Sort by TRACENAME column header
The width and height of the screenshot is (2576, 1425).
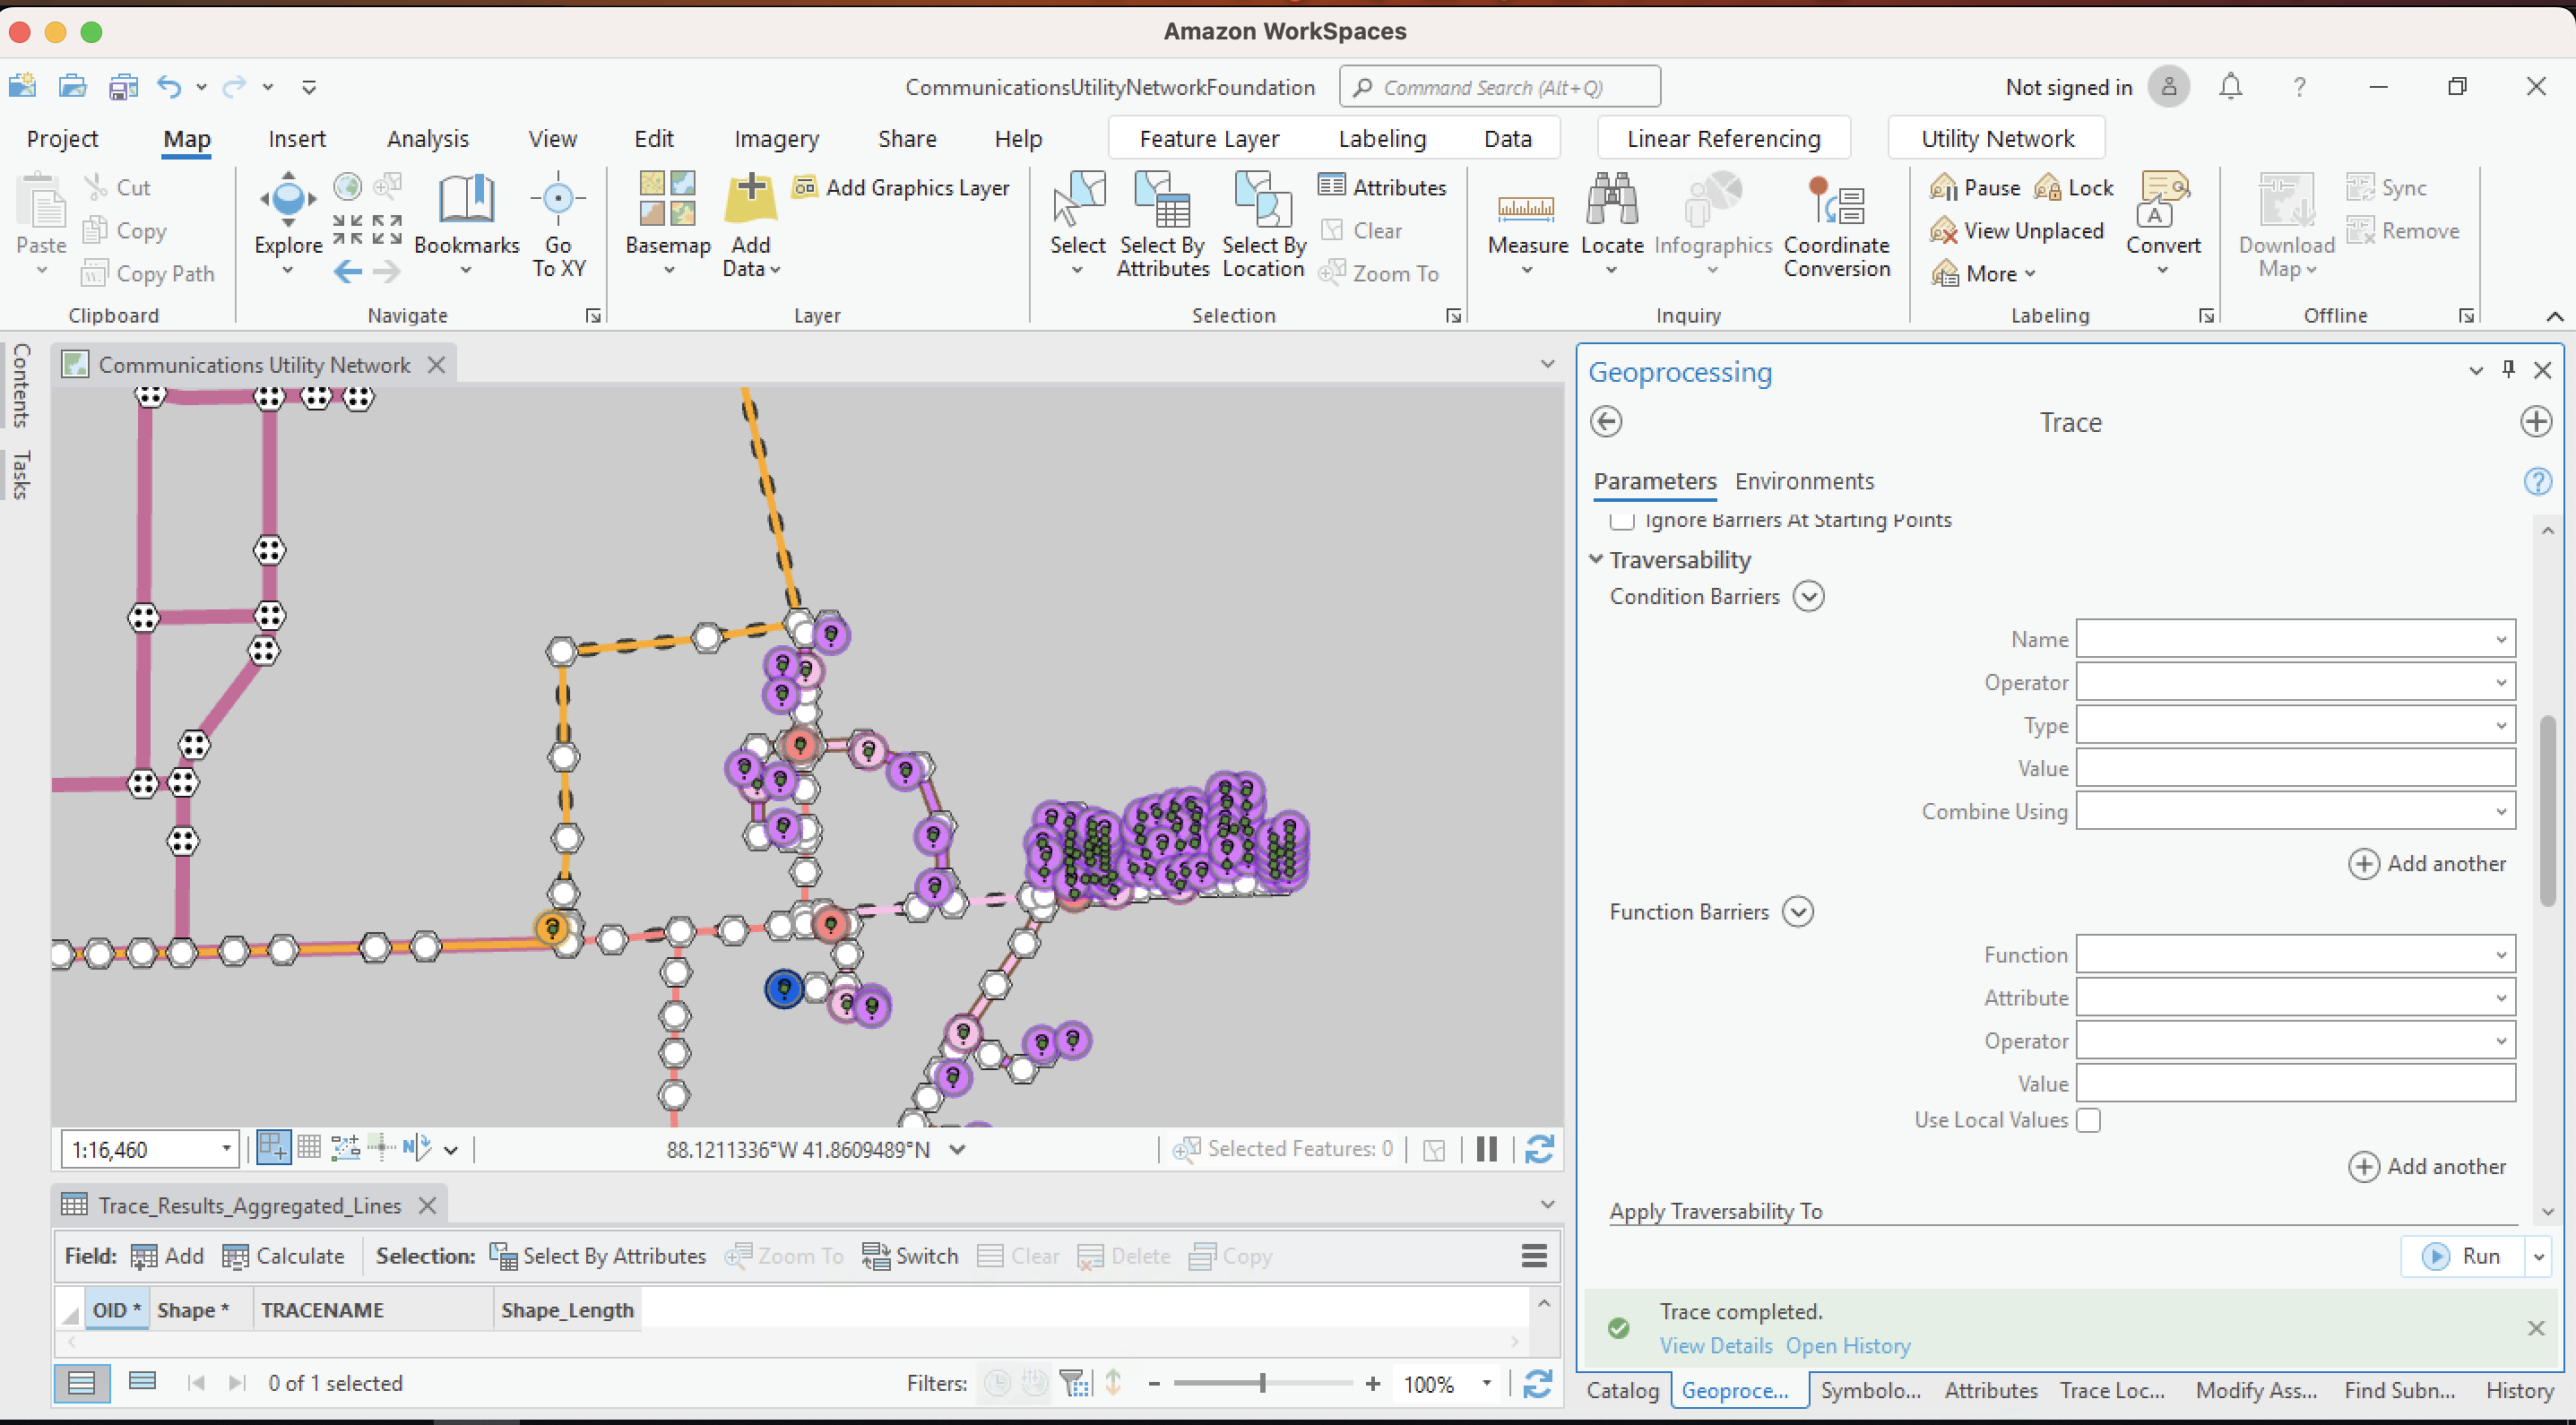(373, 1310)
